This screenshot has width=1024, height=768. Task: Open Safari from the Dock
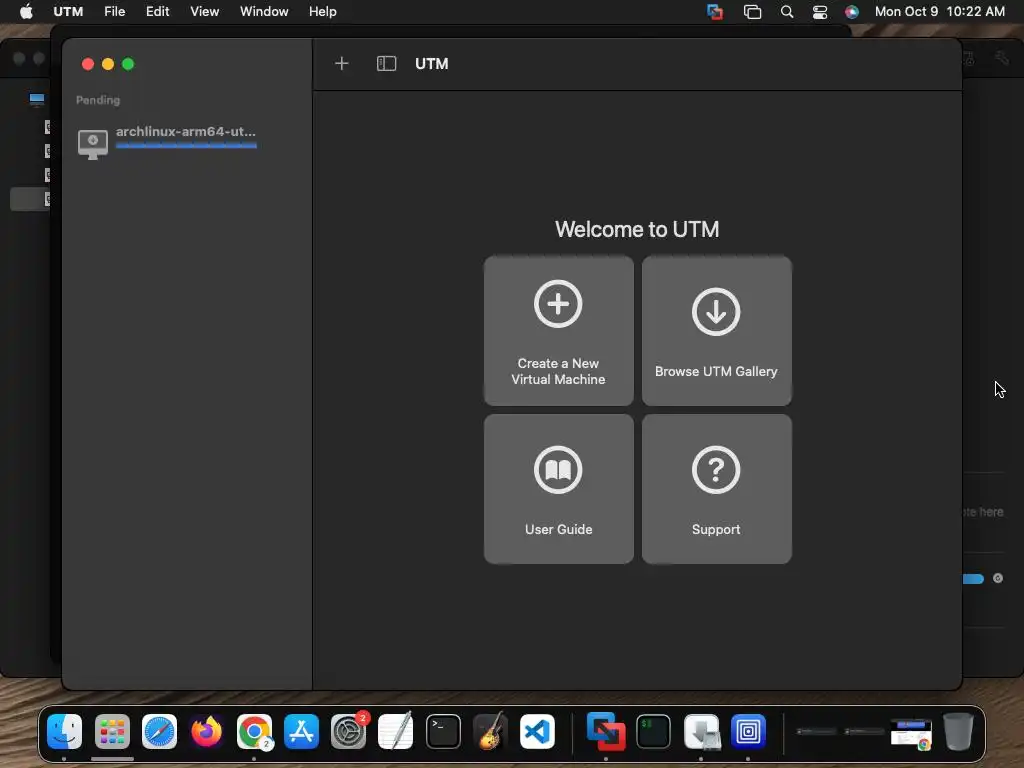coord(159,731)
